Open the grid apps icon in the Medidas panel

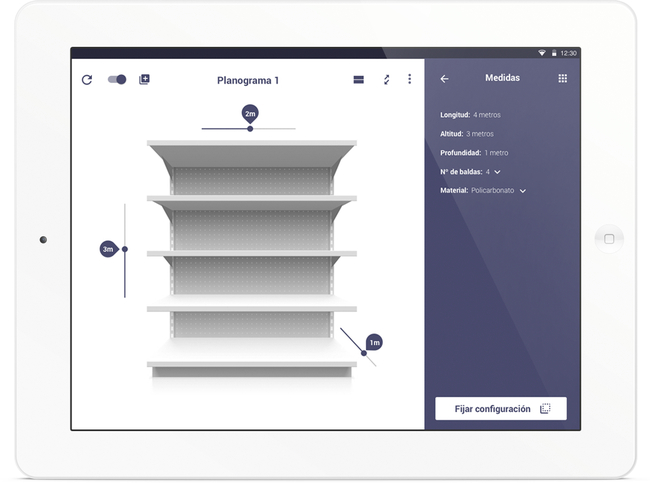563,78
